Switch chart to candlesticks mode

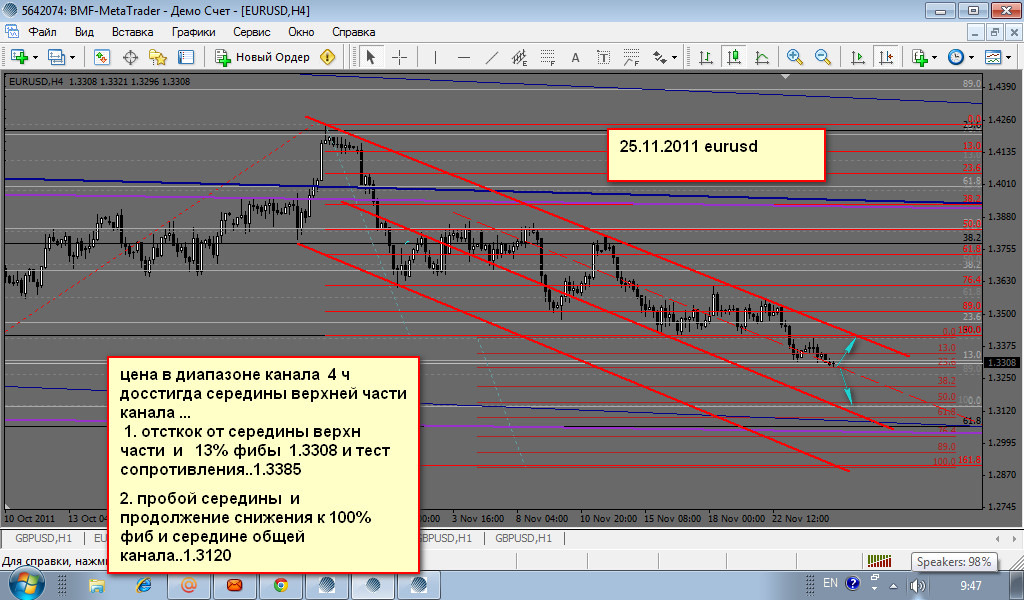click(x=734, y=57)
